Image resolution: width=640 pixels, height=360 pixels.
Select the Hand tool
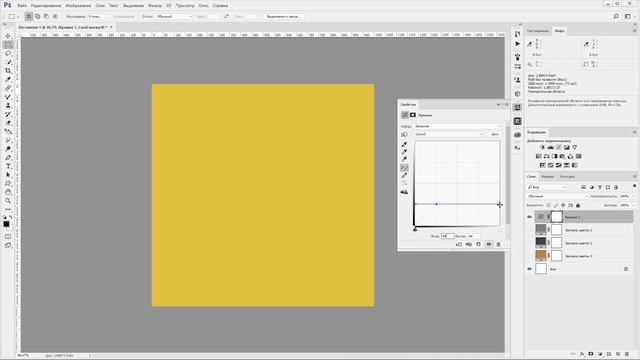8,192
